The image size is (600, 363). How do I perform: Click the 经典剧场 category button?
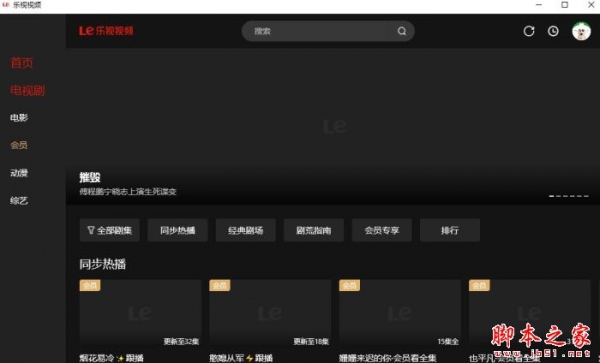(x=246, y=230)
